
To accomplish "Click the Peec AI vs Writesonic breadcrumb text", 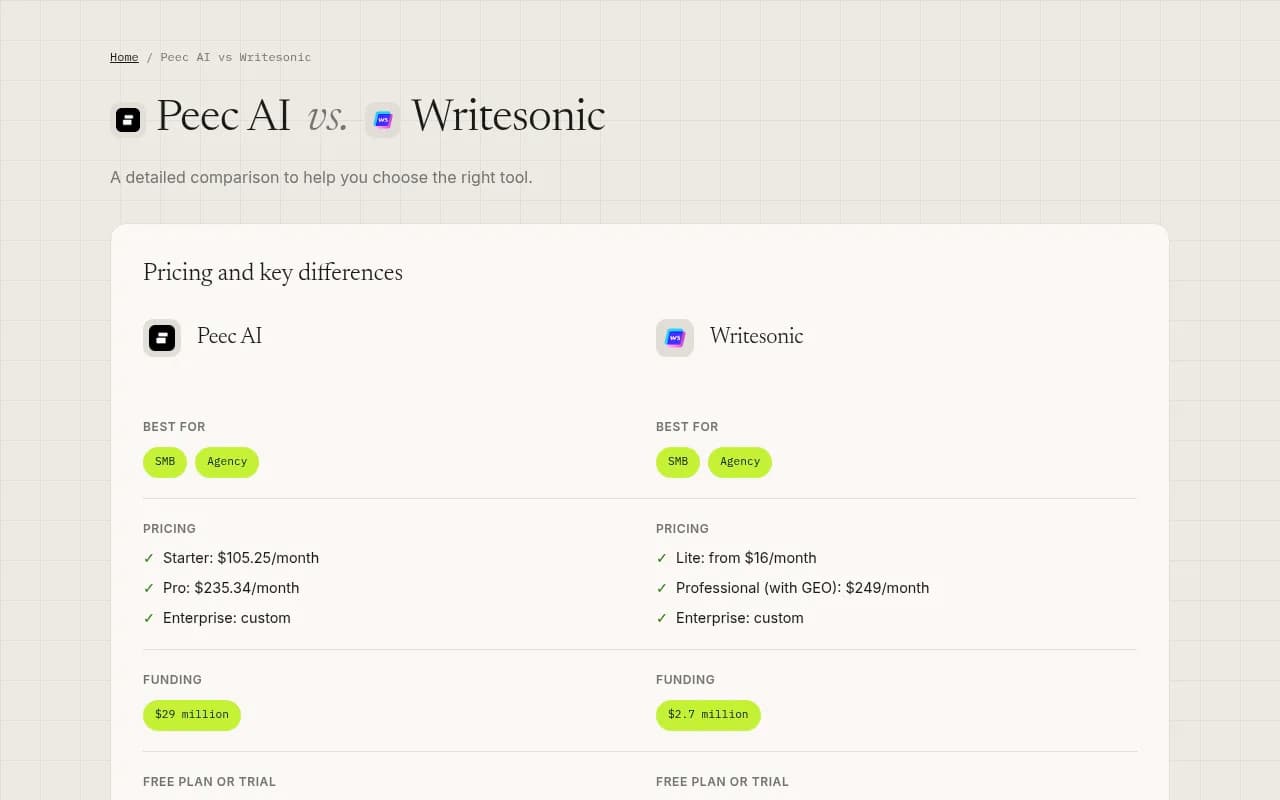I will [236, 57].
